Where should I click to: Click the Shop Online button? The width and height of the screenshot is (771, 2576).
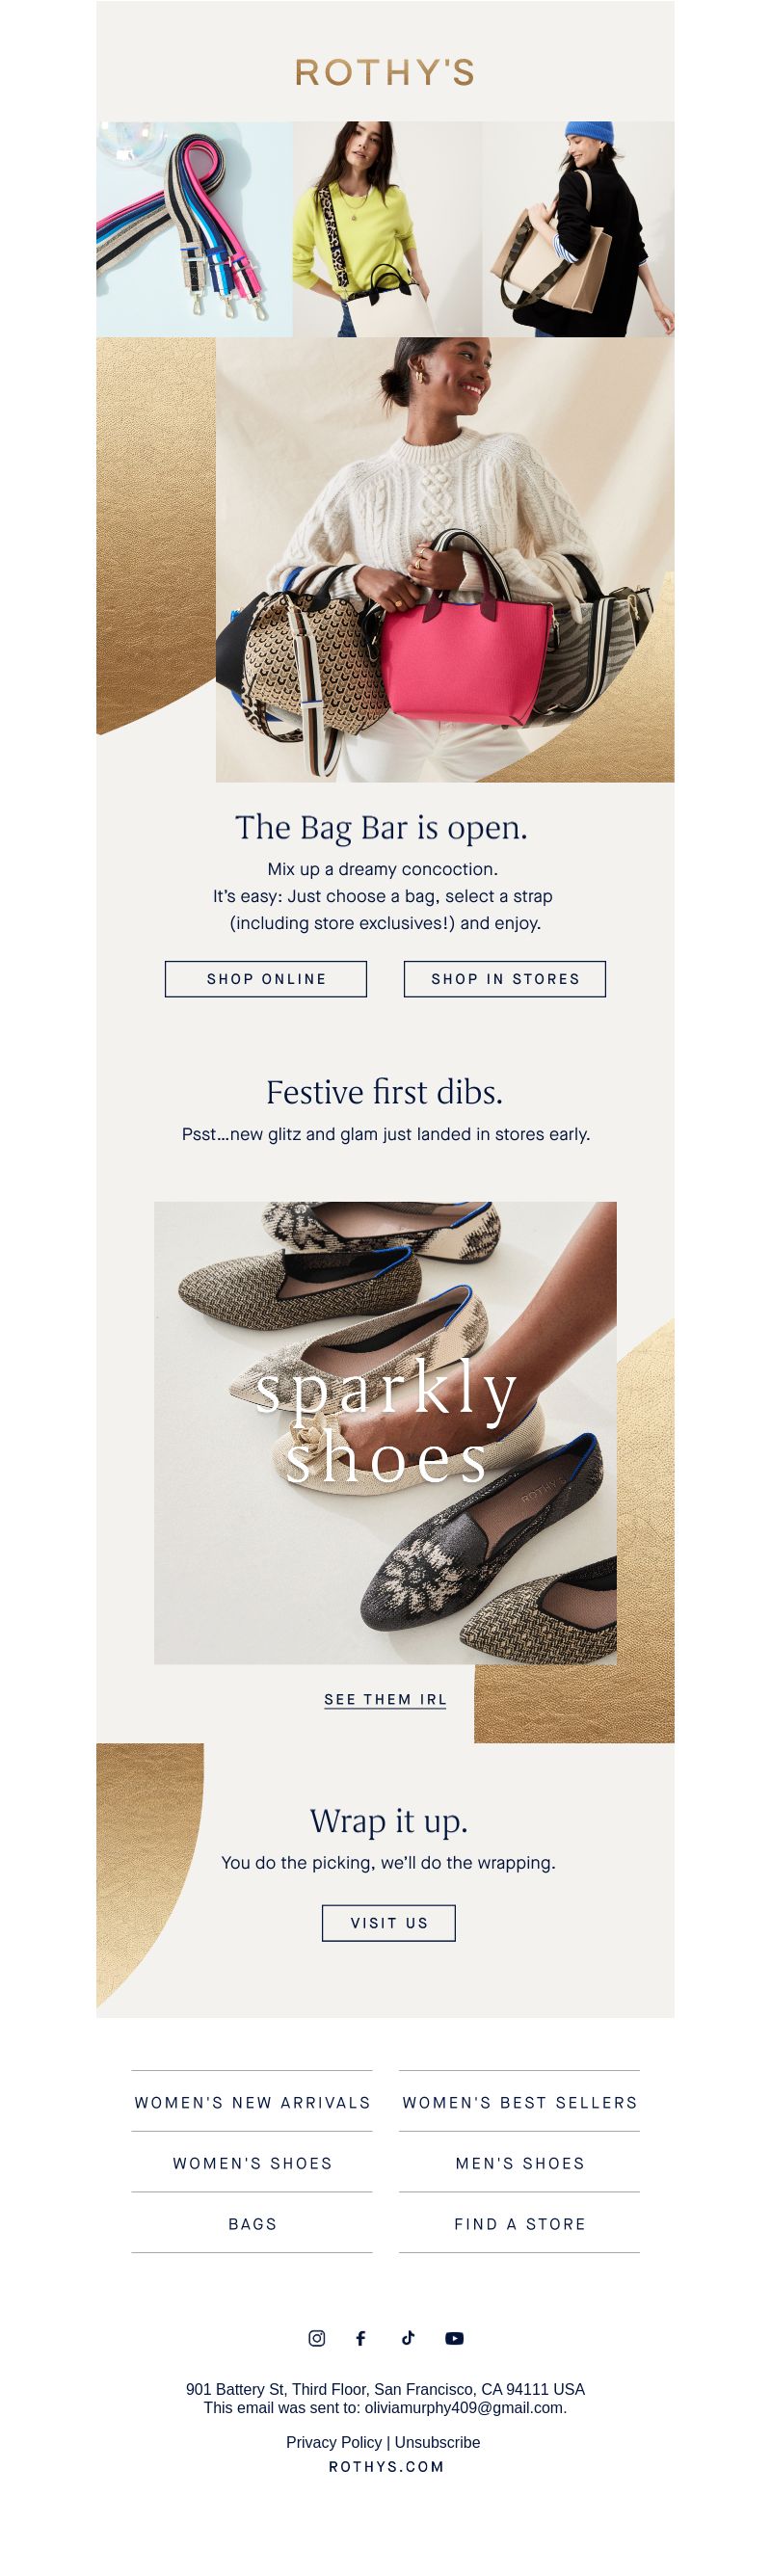[x=266, y=979]
